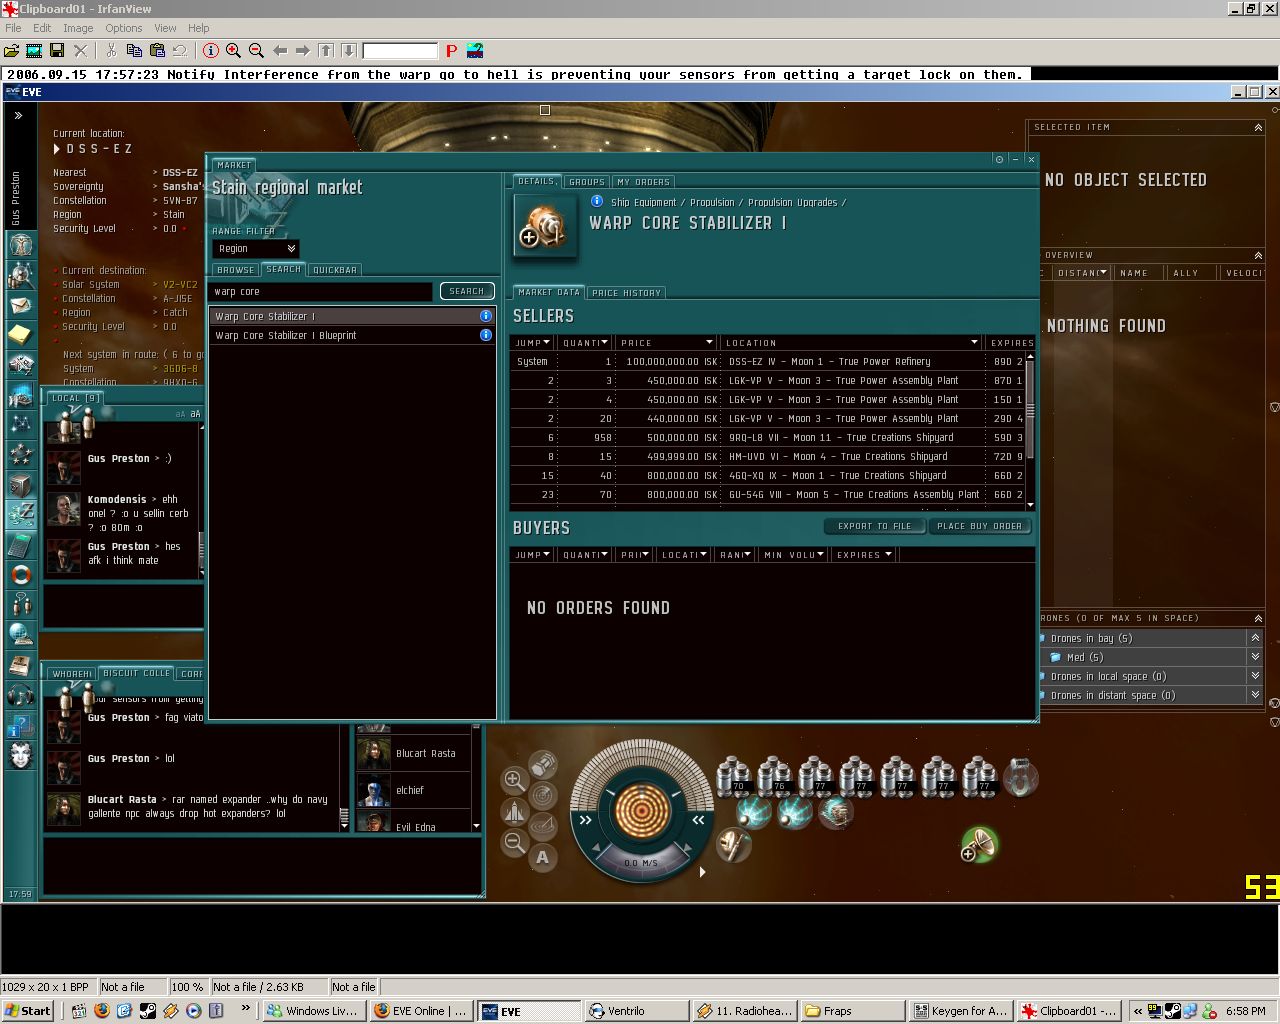Open the Windows Start menu
Viewport: 1280px width, 1024px height.
(x=28, y=1011)
